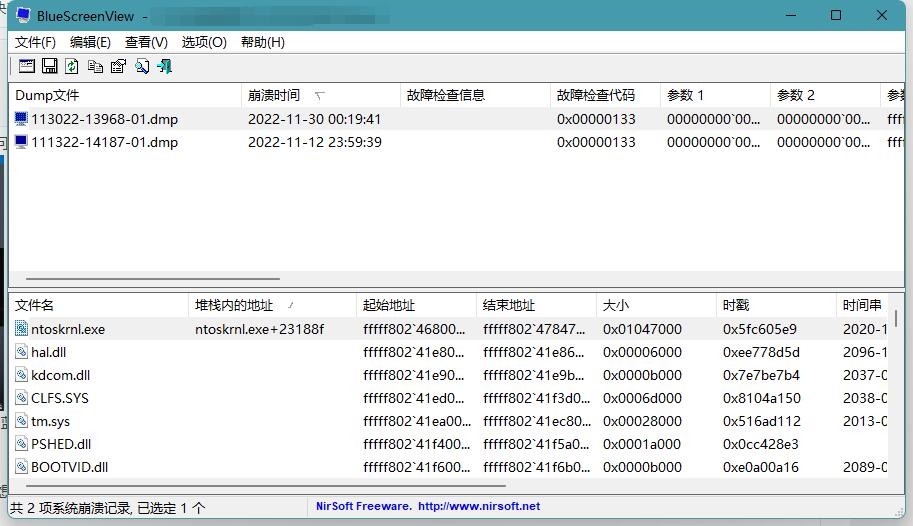Select the ntoskrnl.exe file name

(x=68, y=329)
